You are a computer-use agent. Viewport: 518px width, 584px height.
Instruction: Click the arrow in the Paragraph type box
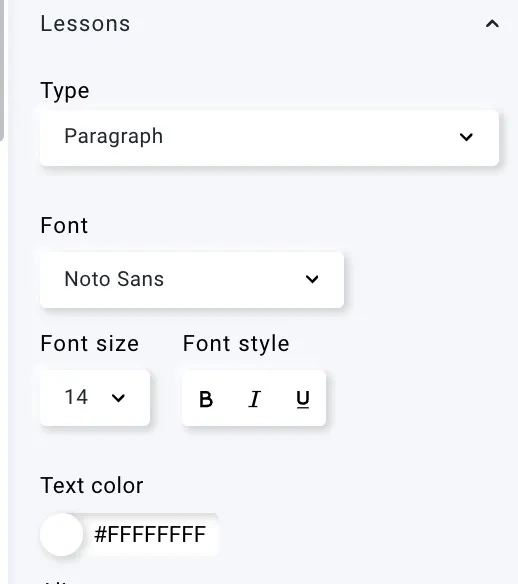(x=466, y=137)
